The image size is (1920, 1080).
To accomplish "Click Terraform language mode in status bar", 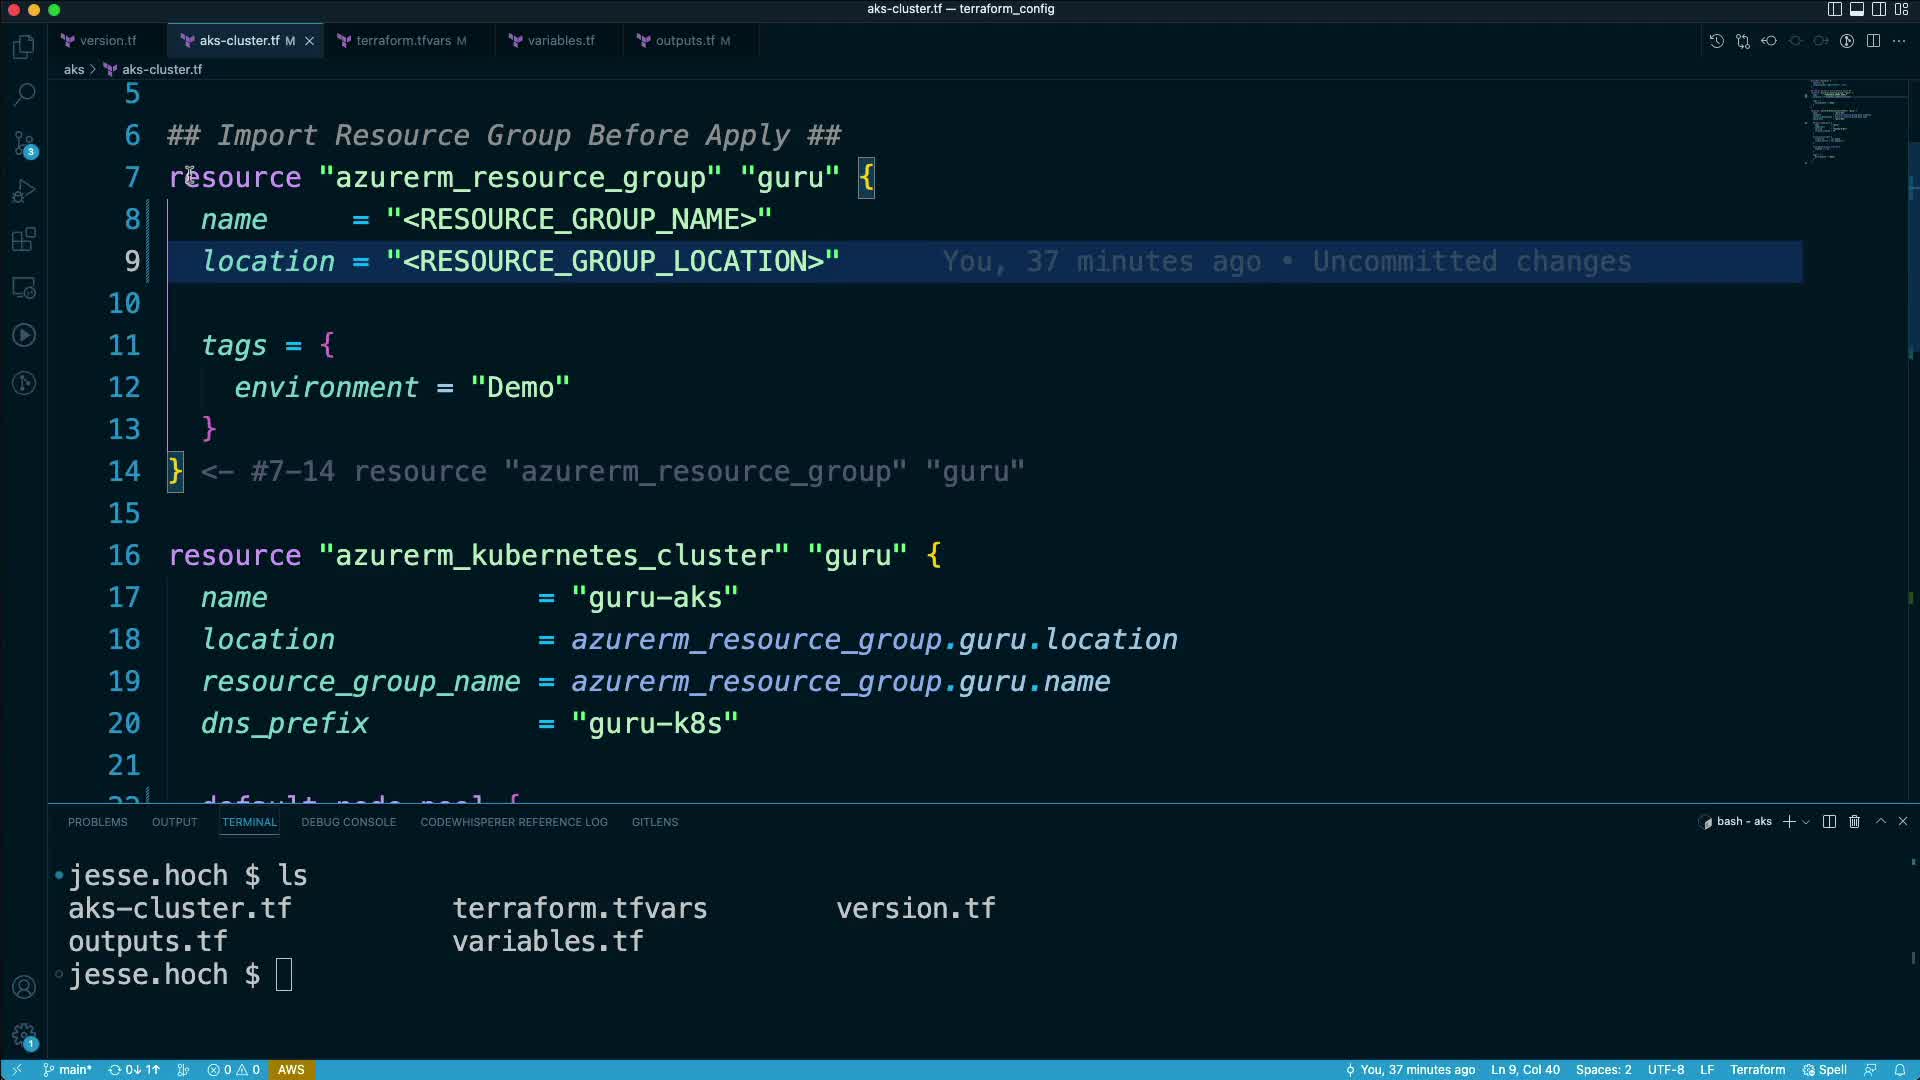I will (x=1757, y=1069).
